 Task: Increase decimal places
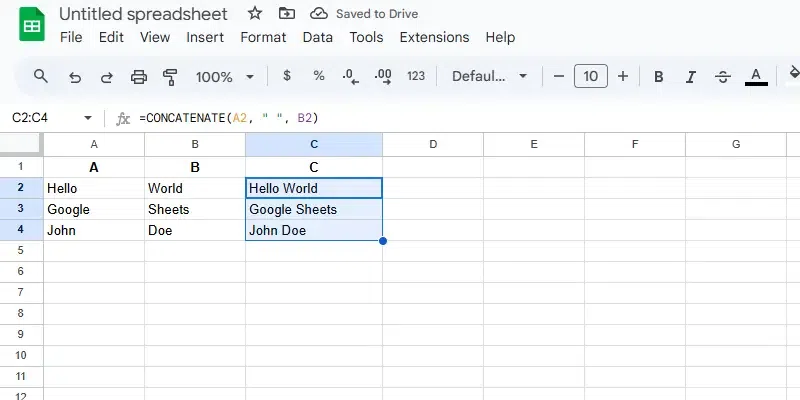[382, 76]
